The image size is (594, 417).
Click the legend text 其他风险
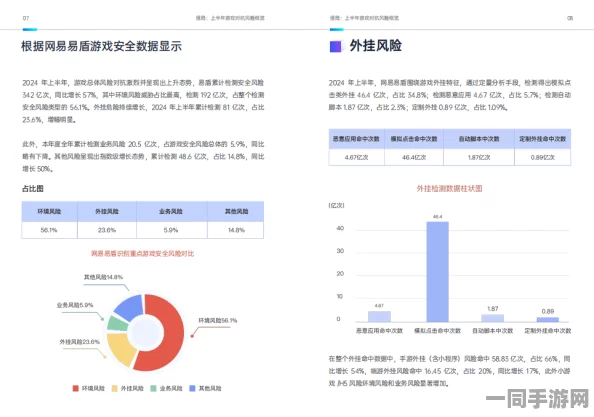(210, 388)
